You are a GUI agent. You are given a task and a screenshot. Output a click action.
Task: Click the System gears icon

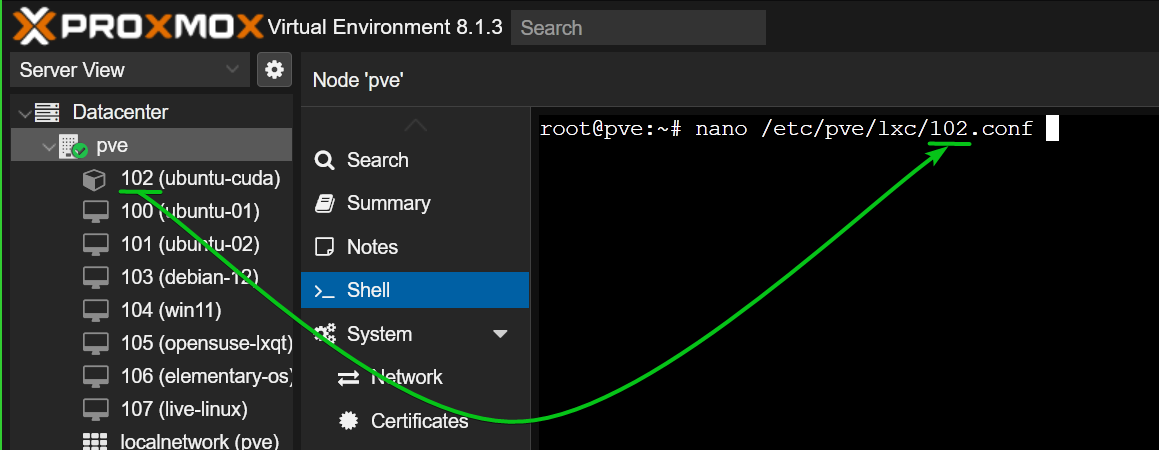click(x=325, y=334)
